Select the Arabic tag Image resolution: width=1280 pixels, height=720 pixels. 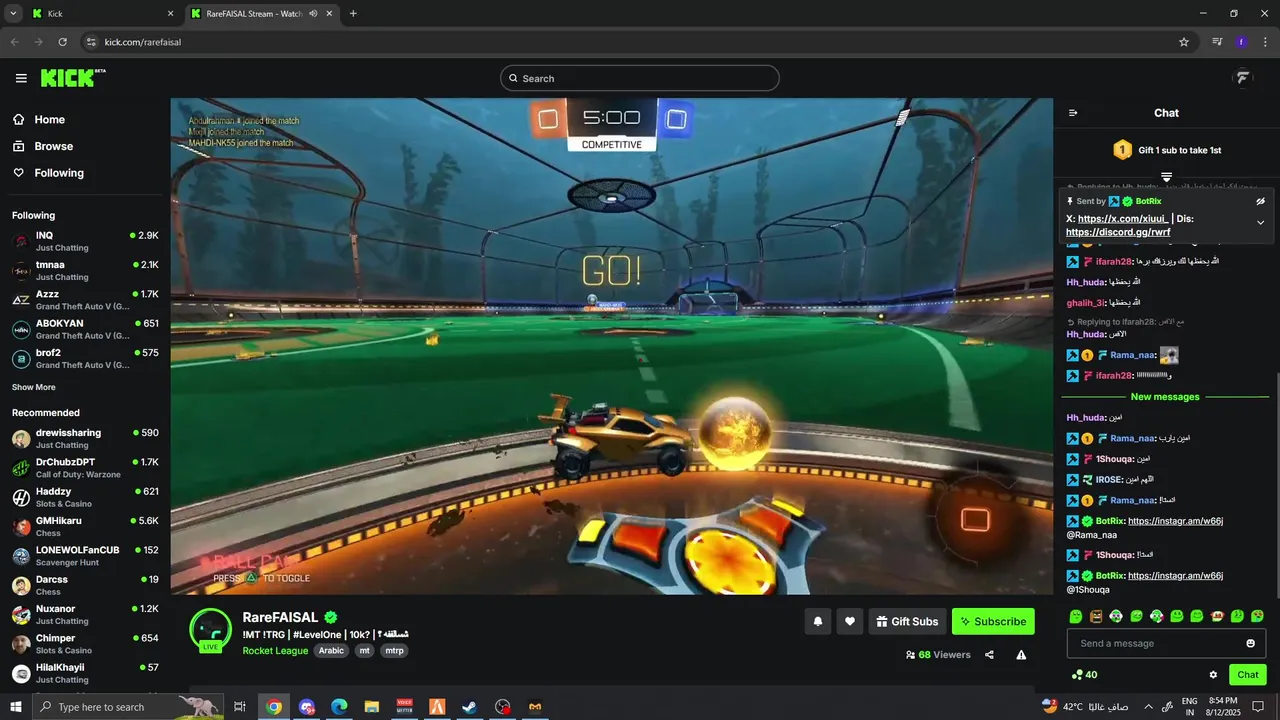coord(331,650)
